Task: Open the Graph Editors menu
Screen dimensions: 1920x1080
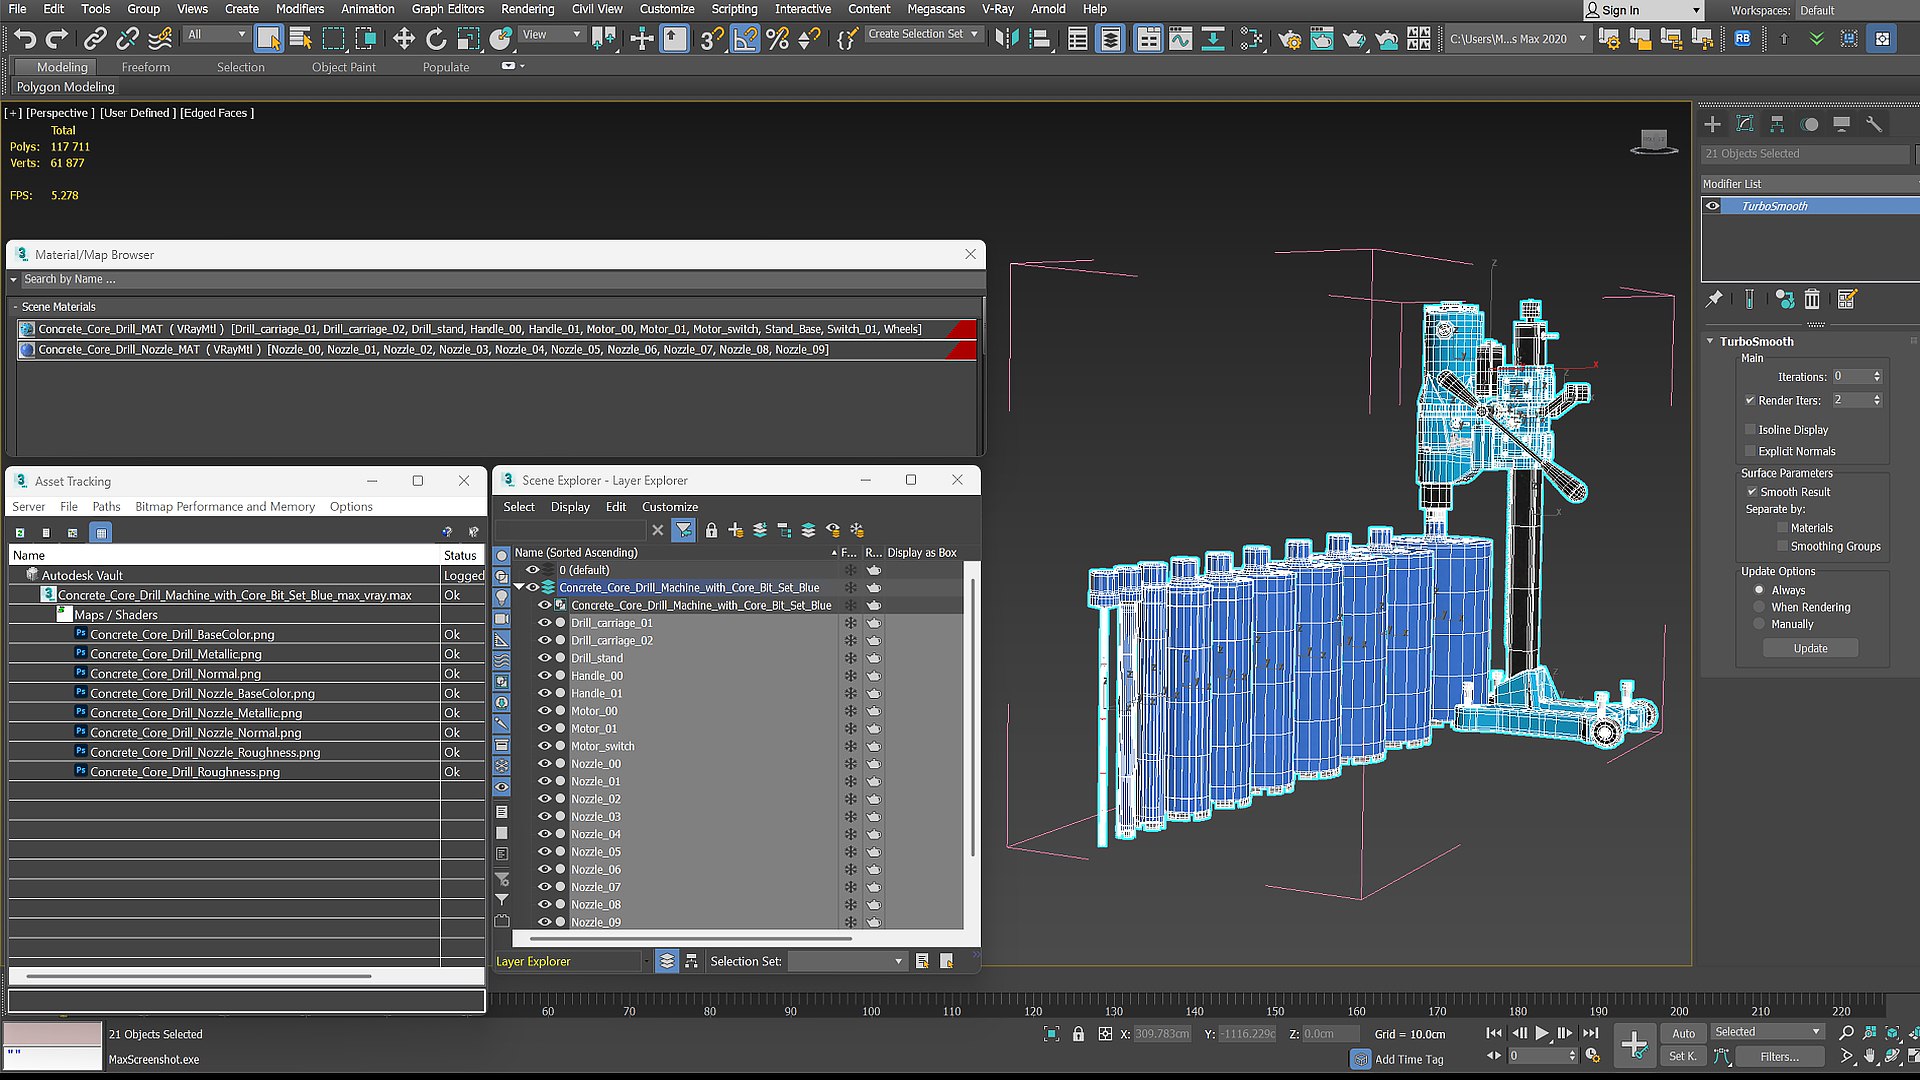Action: (447, 9)
